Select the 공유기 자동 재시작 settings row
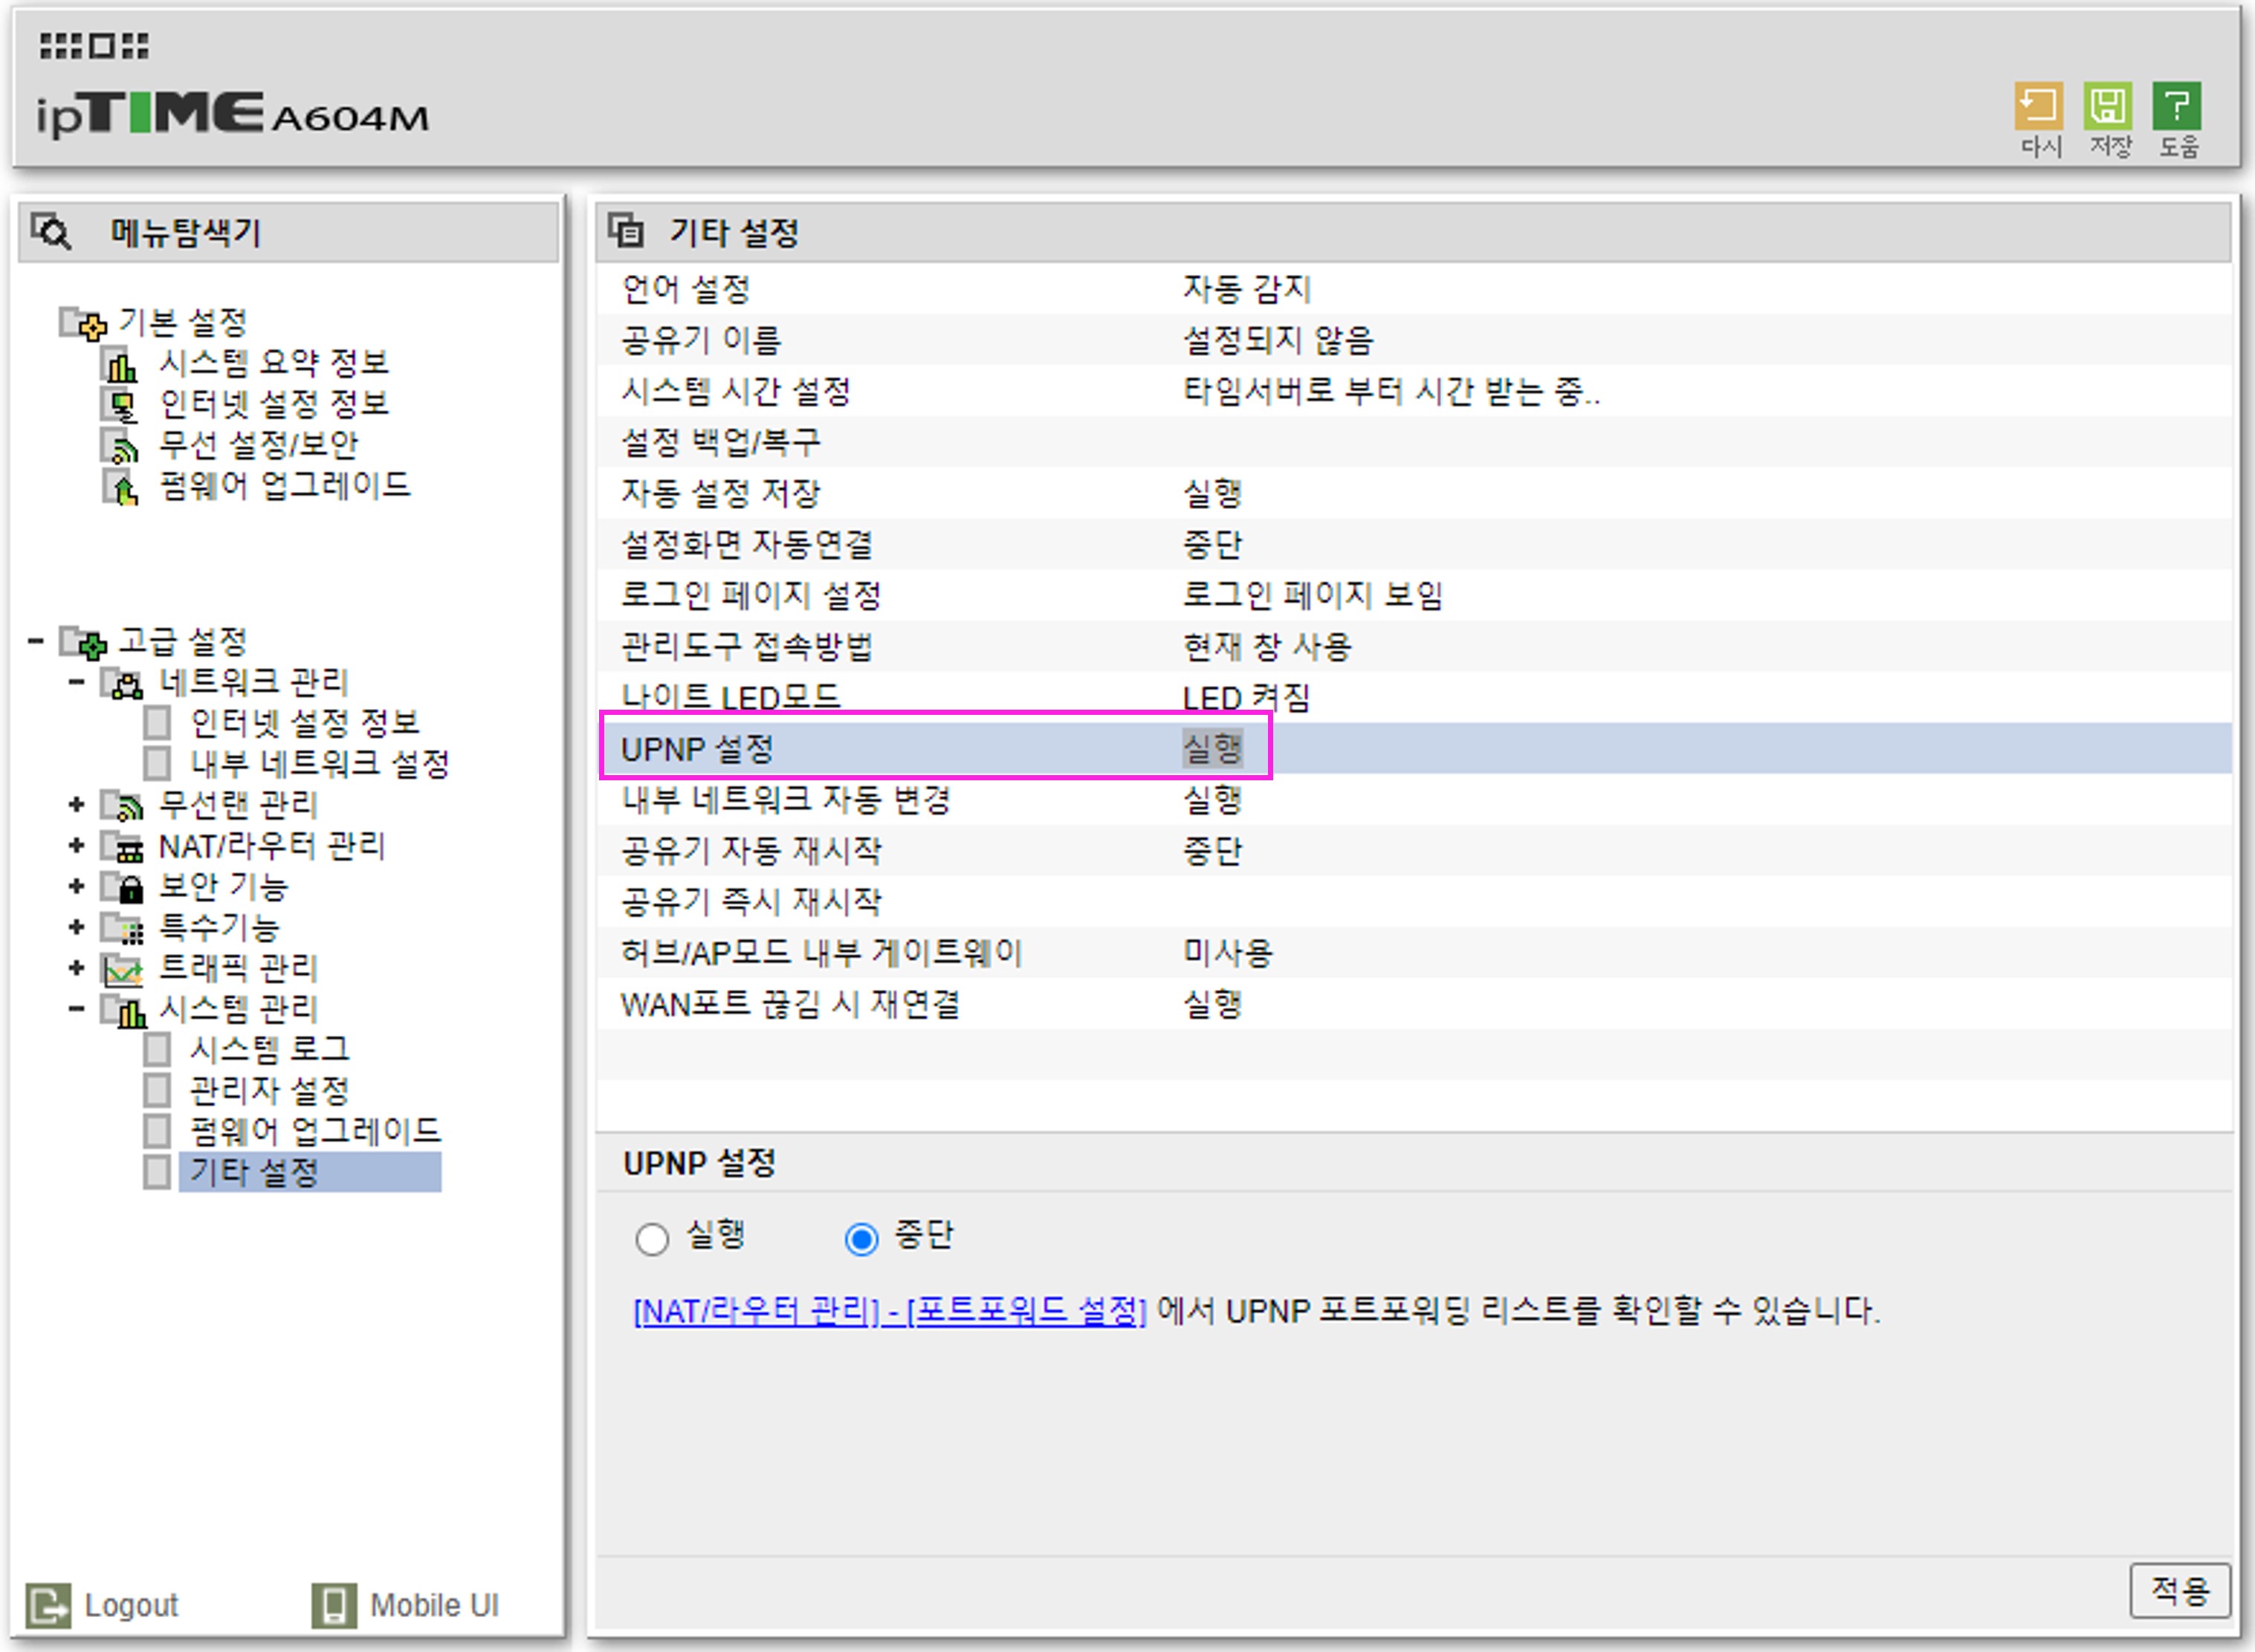 [751, 851]
